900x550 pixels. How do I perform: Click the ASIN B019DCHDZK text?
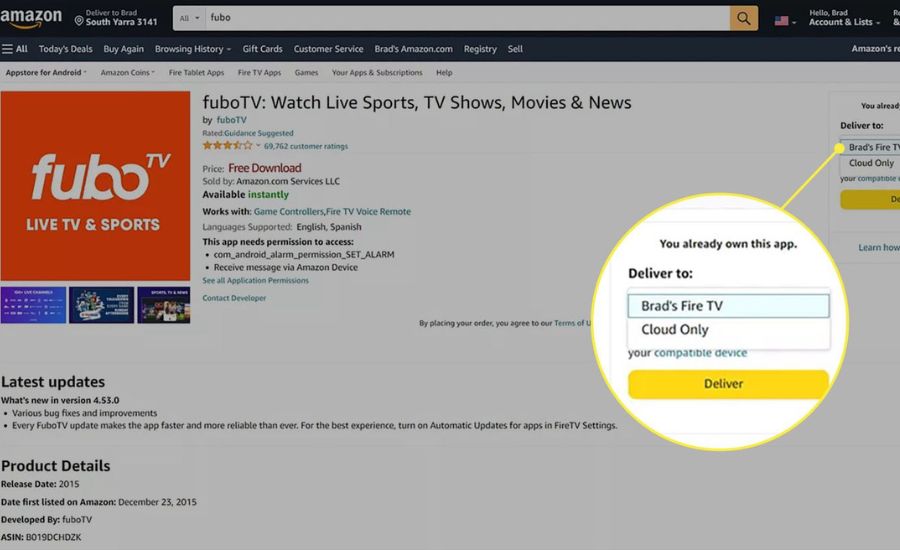click(x=41, y=537)
